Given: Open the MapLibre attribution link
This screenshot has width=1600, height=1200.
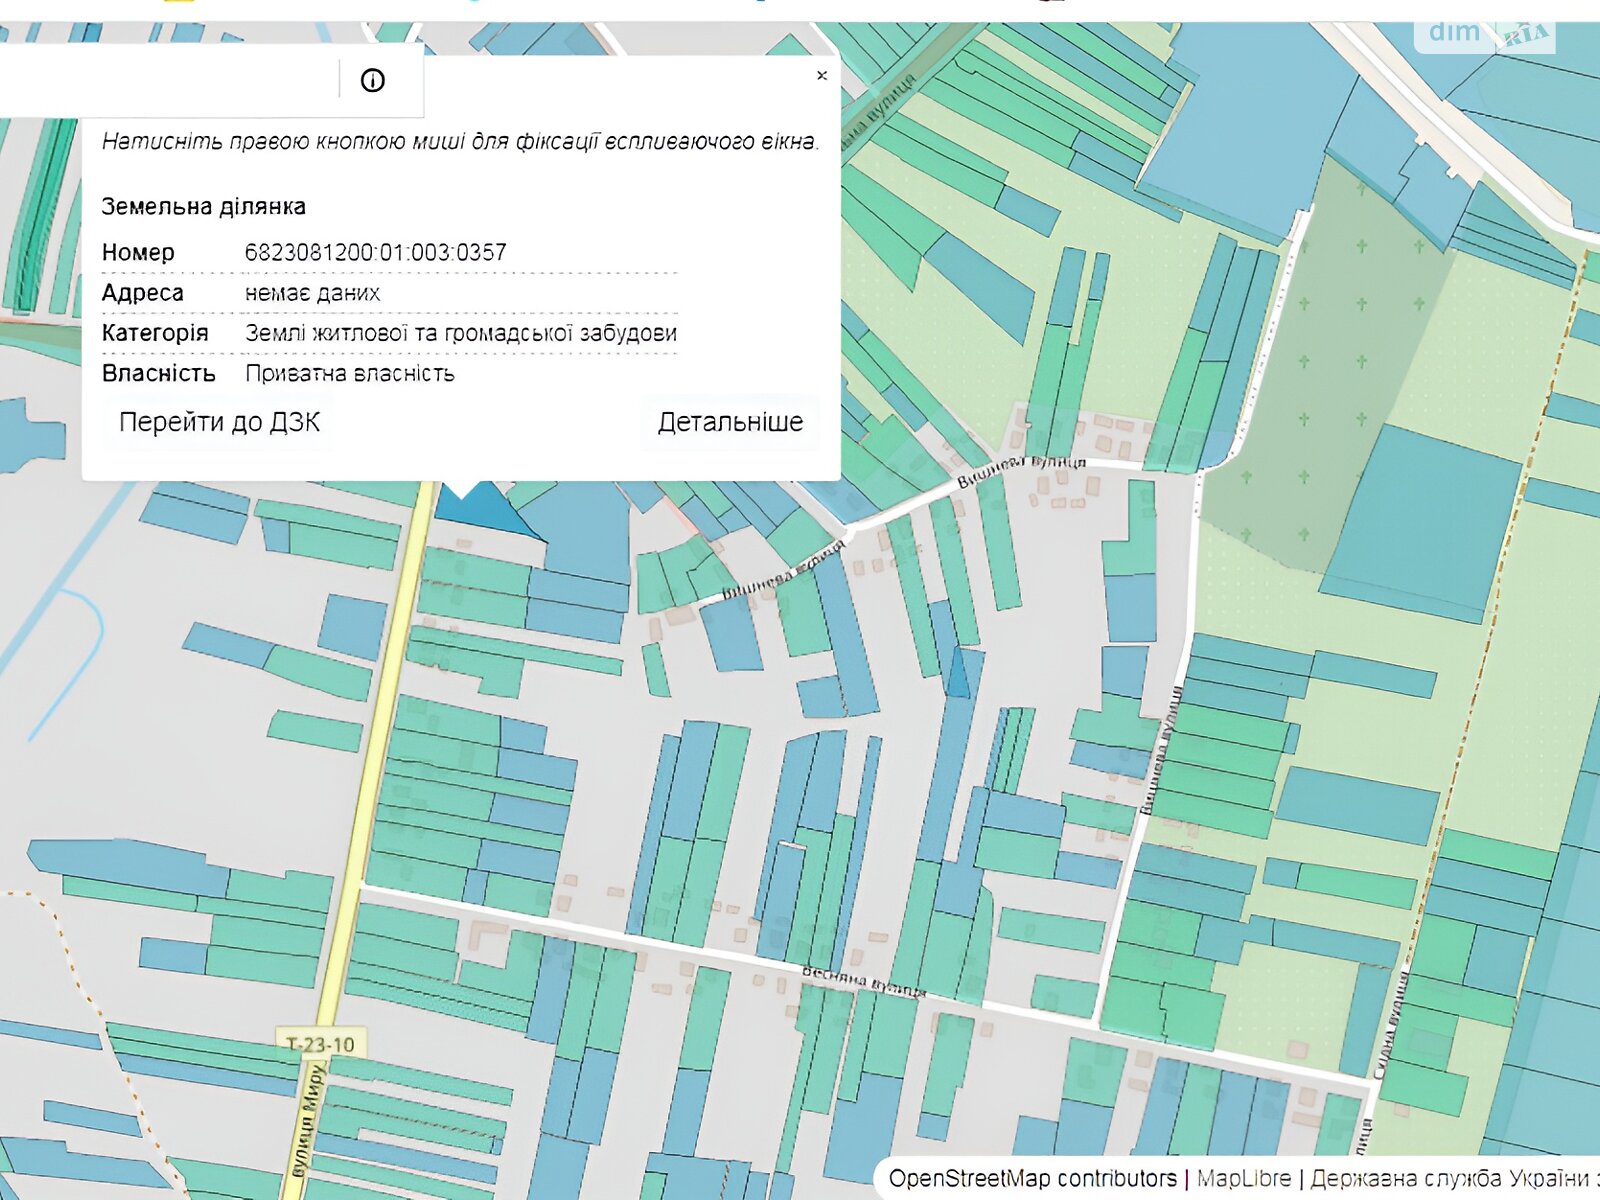Looking at the screenshot, I should pyautogui.click(x=1243, y=1178).
